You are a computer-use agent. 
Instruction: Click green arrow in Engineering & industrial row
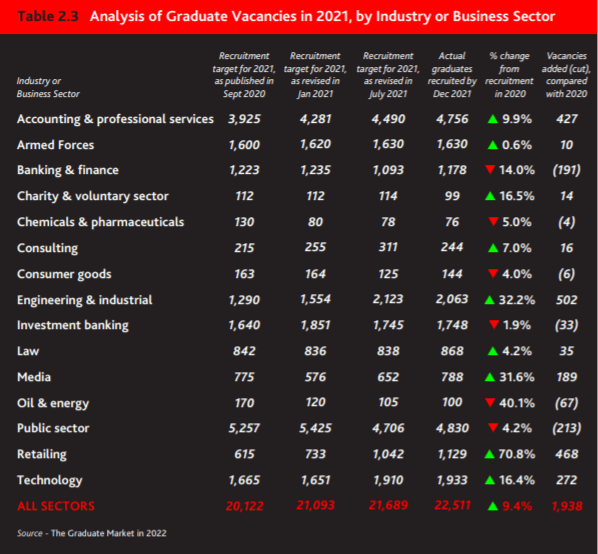click(x=489, y=300)
